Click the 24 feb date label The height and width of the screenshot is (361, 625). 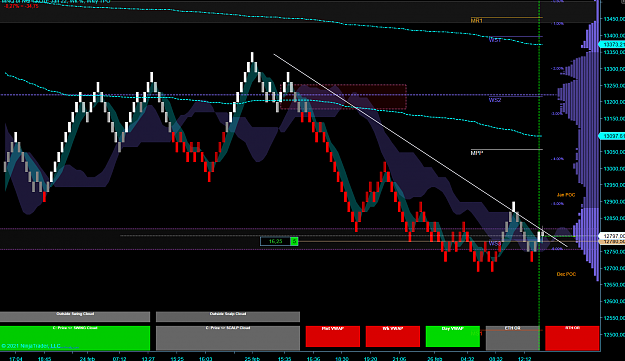(x=87, y=358)
